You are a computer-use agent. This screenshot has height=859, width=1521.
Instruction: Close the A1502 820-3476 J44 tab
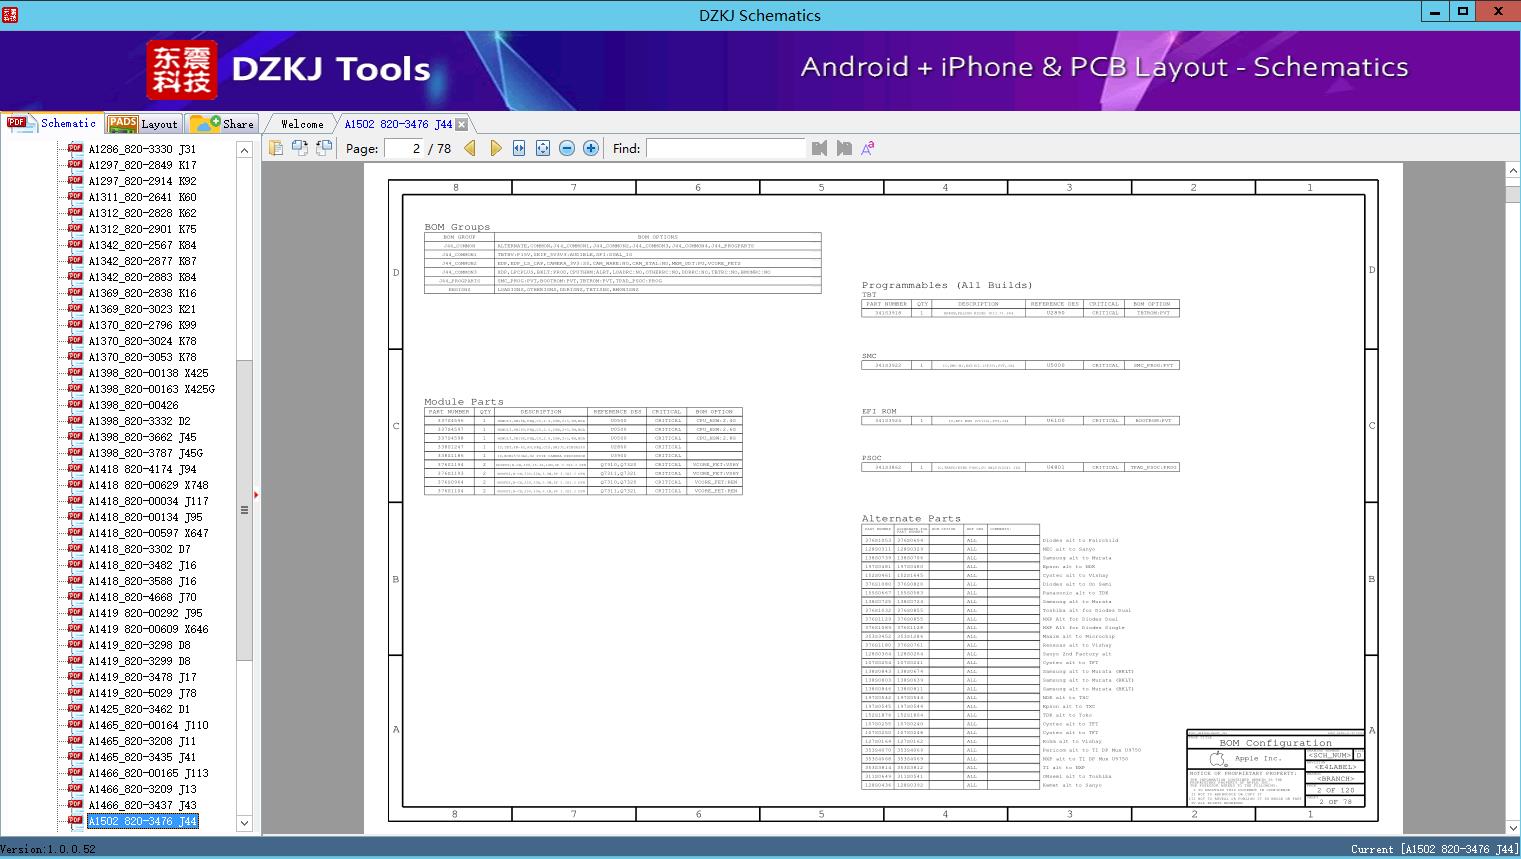coord(462,124)
